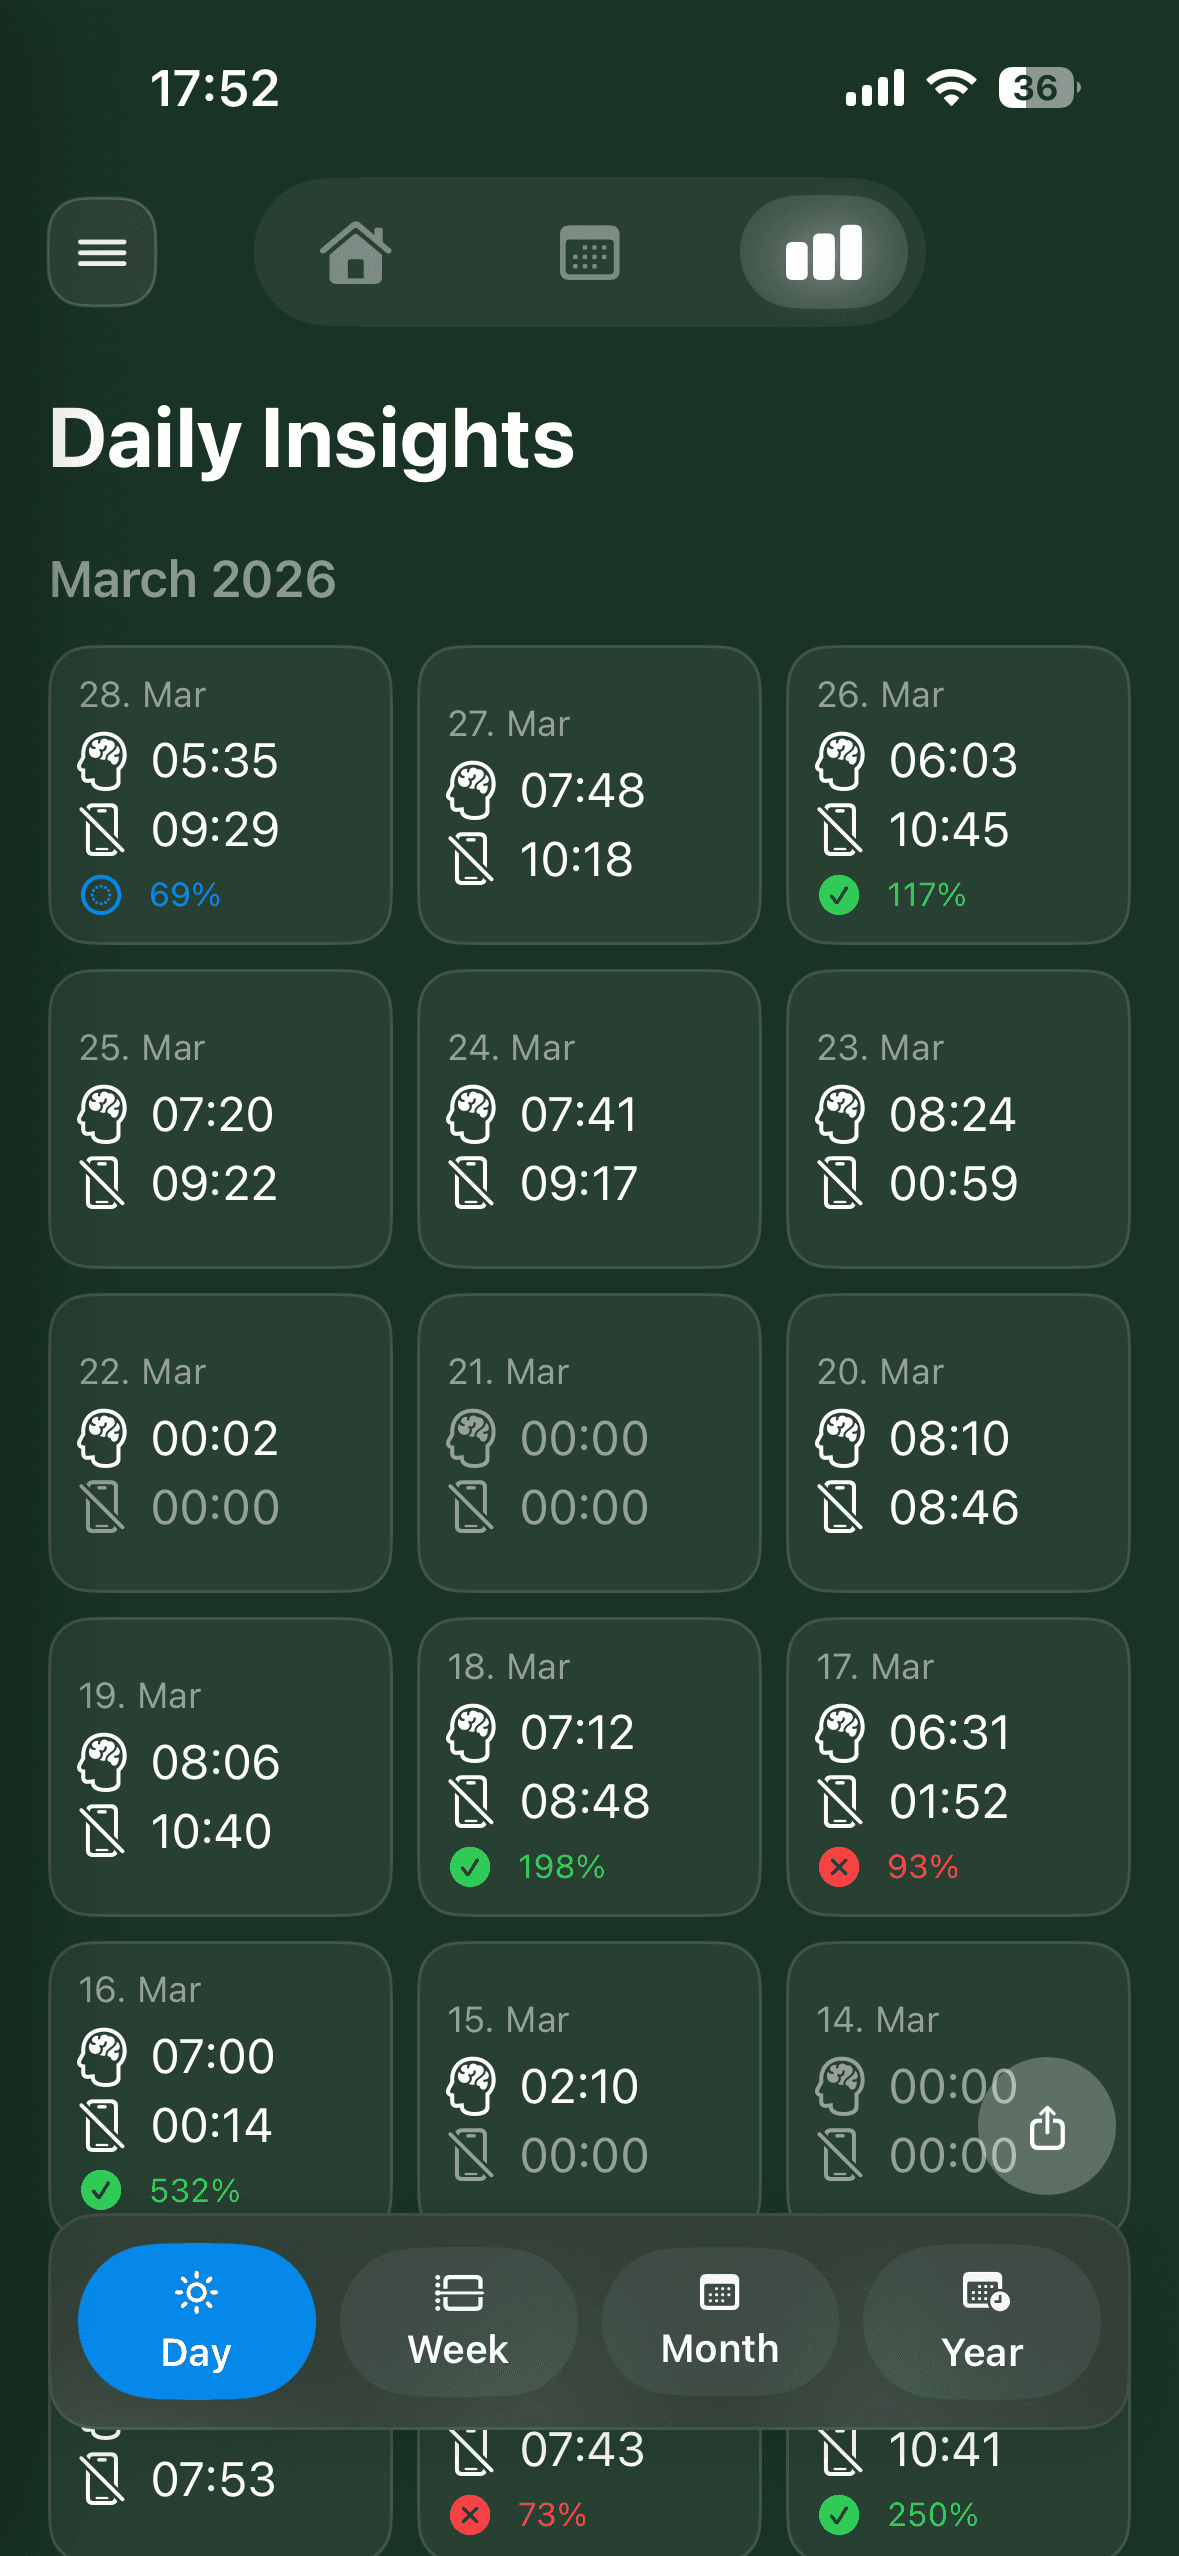Tap brain focus icon on 25. Mar card
This screenshot has width=1179, height=2556.
pyautogui.click(x=102, y=1114)
